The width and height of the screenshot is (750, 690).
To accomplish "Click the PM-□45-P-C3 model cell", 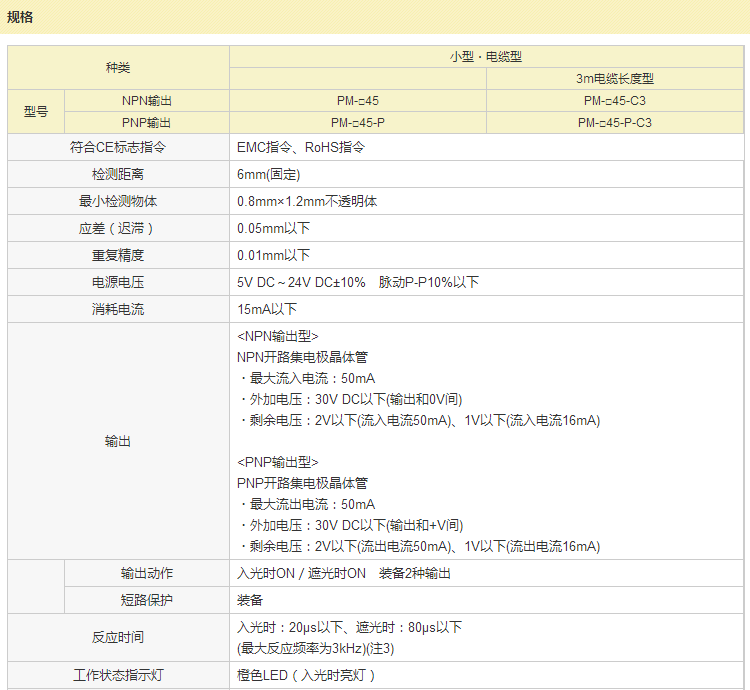I will click(x=614, y=122).
